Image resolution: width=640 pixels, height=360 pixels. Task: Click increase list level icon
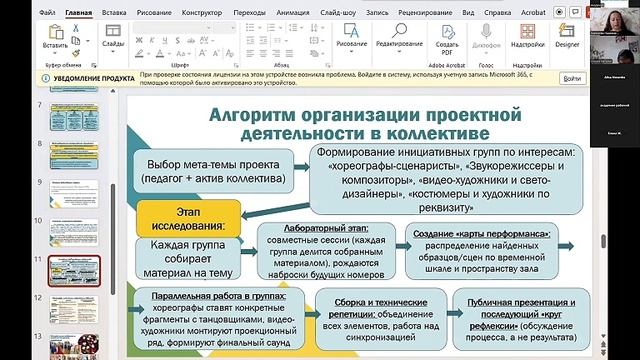pos(264,40)
